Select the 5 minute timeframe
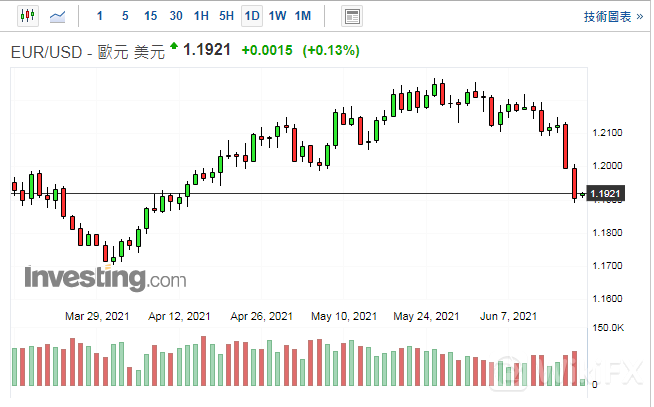This screenshot has width=654, height=407. coord(124,16)
